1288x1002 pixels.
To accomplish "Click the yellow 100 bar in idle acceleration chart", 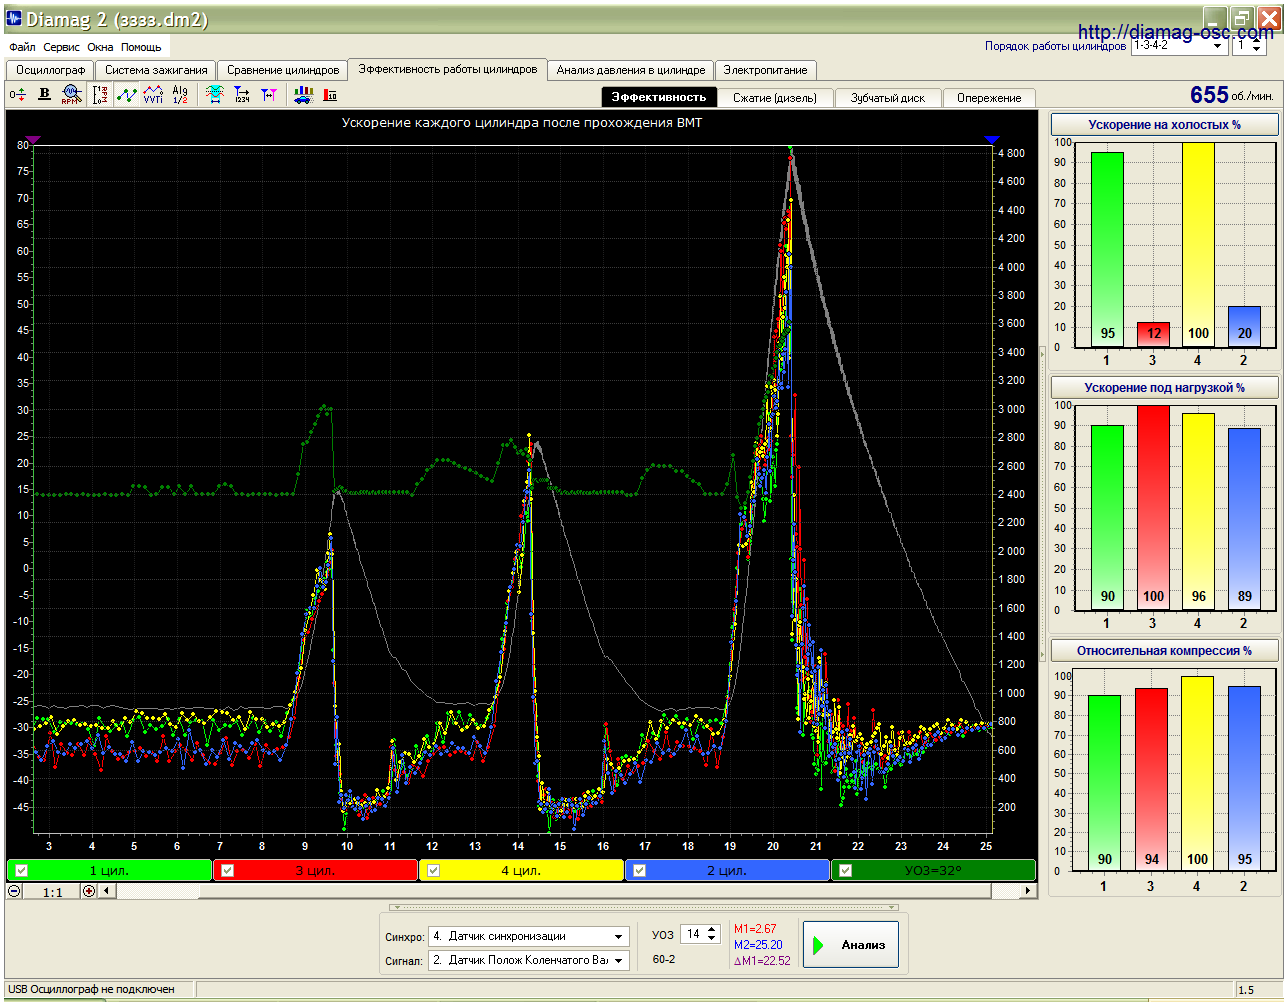I will 1198,245.
